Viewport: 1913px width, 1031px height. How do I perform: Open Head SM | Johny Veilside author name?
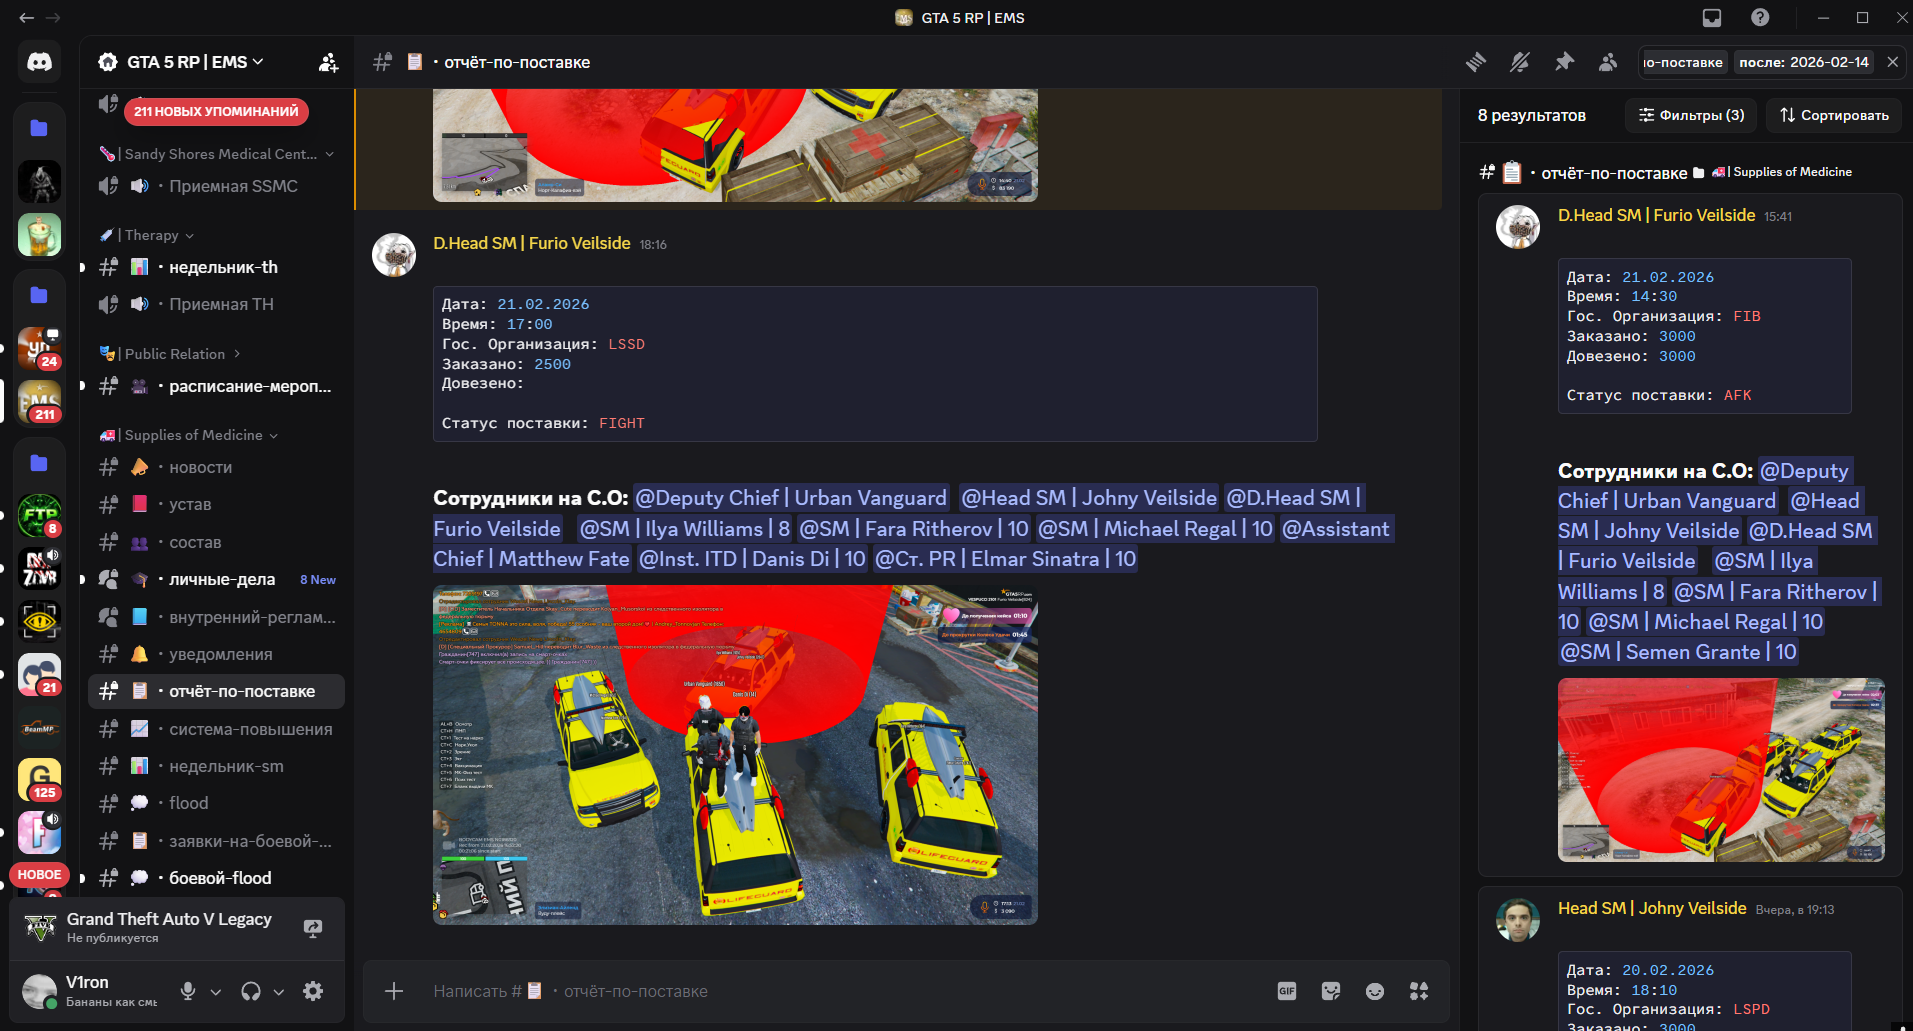click(1652, 908)
